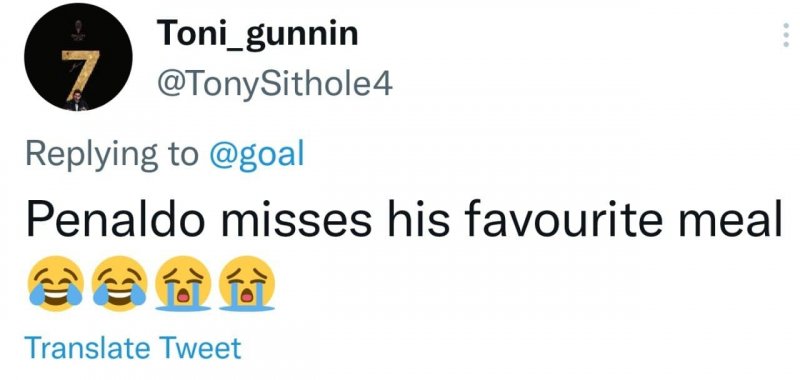Click the word 'his' in tweet text
Screen dimensions: 800x380
417,220
